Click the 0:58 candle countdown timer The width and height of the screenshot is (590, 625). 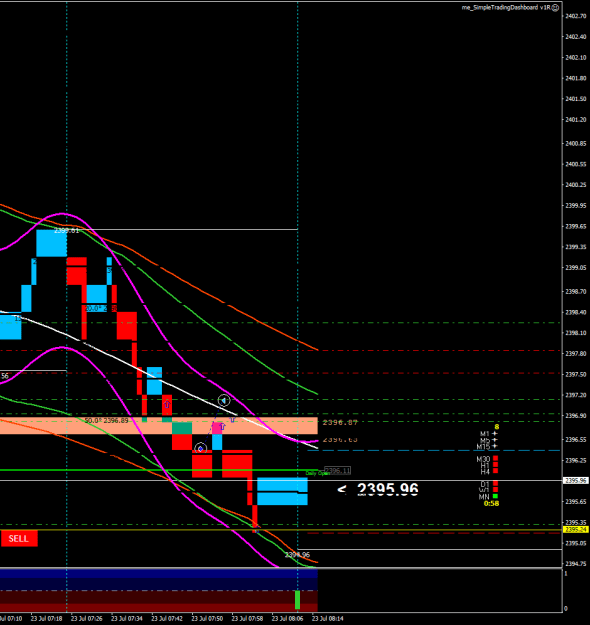[x=491, y=503]
